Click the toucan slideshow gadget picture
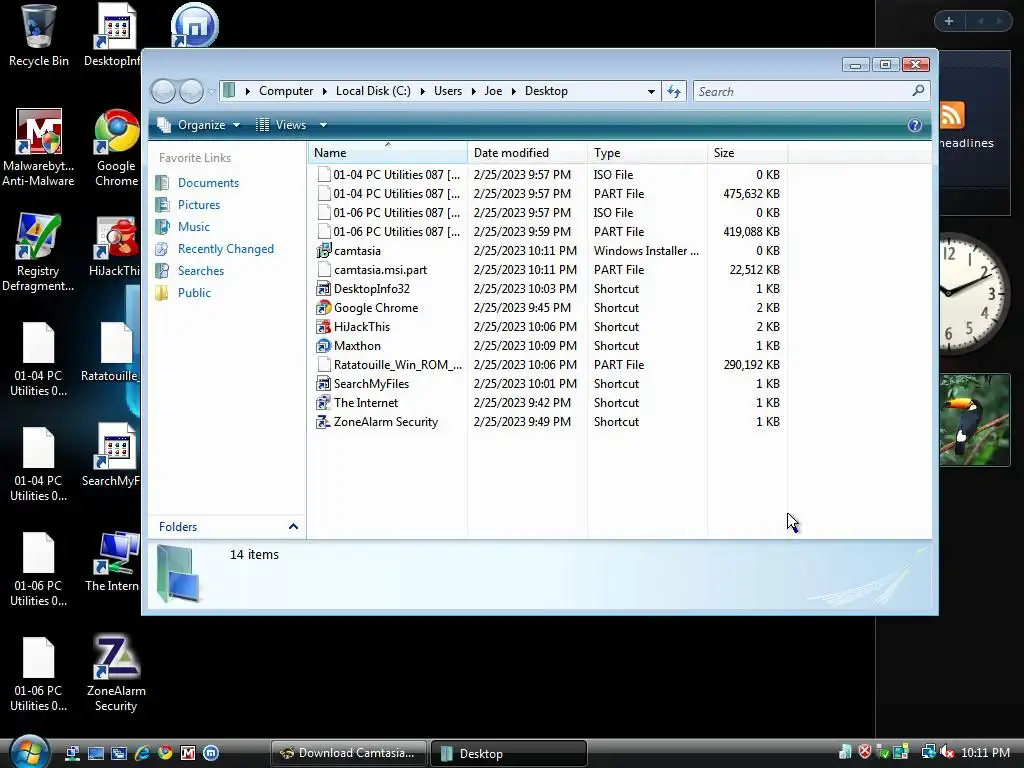Viewport: 1024px width, 768px height. (974, 420)
